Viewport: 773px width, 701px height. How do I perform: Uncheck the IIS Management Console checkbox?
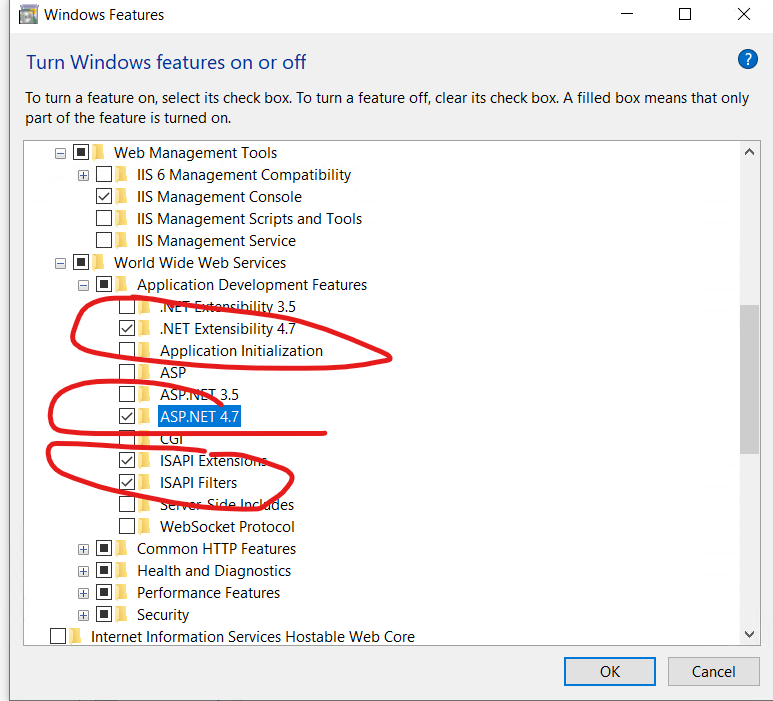[x=104, y=196]
